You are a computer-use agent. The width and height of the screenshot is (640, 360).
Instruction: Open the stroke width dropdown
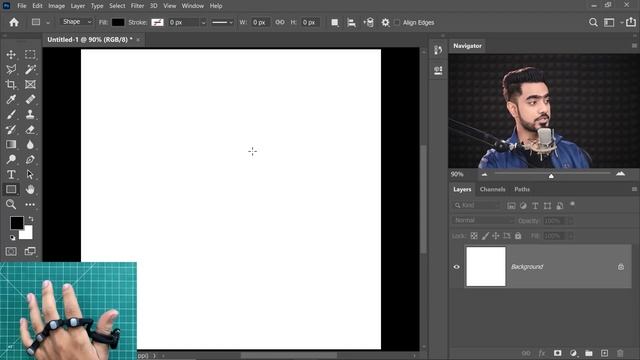tap(203, 22)
